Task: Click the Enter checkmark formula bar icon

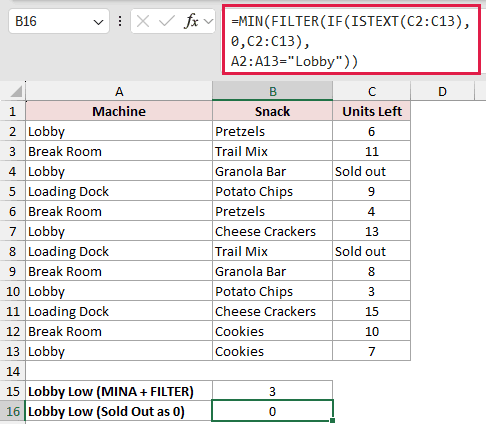Action: coord(166,22)
